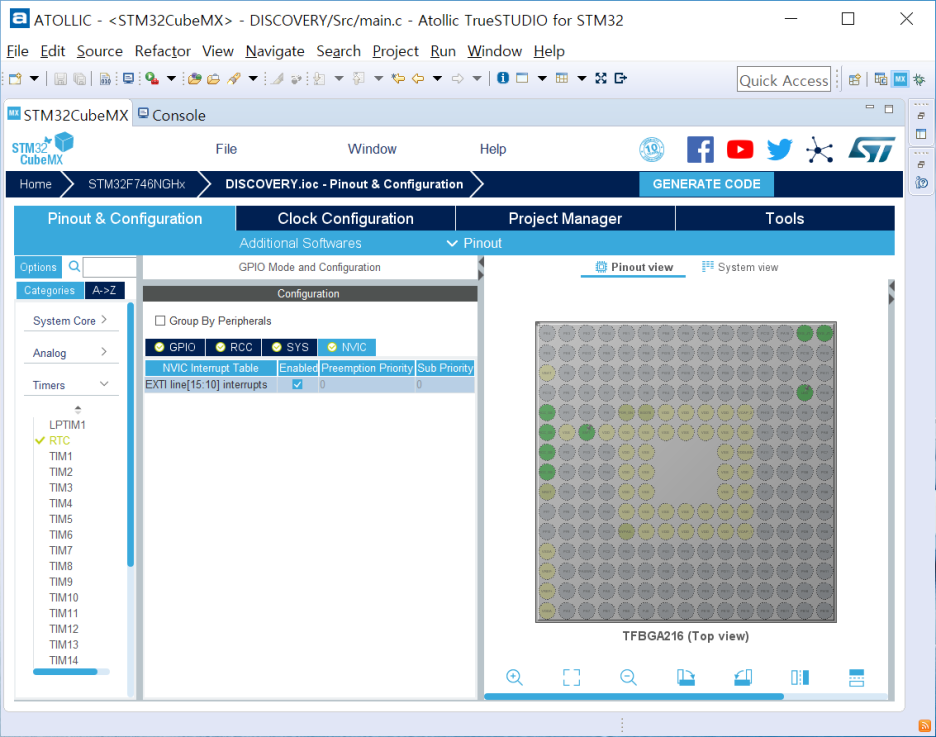Open the Tools tab

click(x=784, y=218)
